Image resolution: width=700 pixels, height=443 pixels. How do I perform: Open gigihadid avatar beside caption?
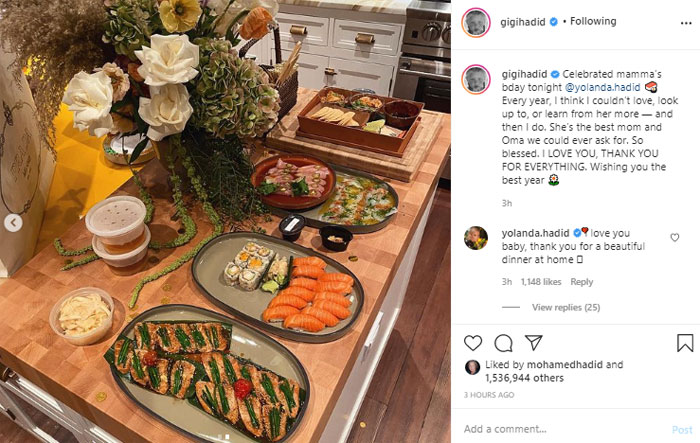click(476, 79)
